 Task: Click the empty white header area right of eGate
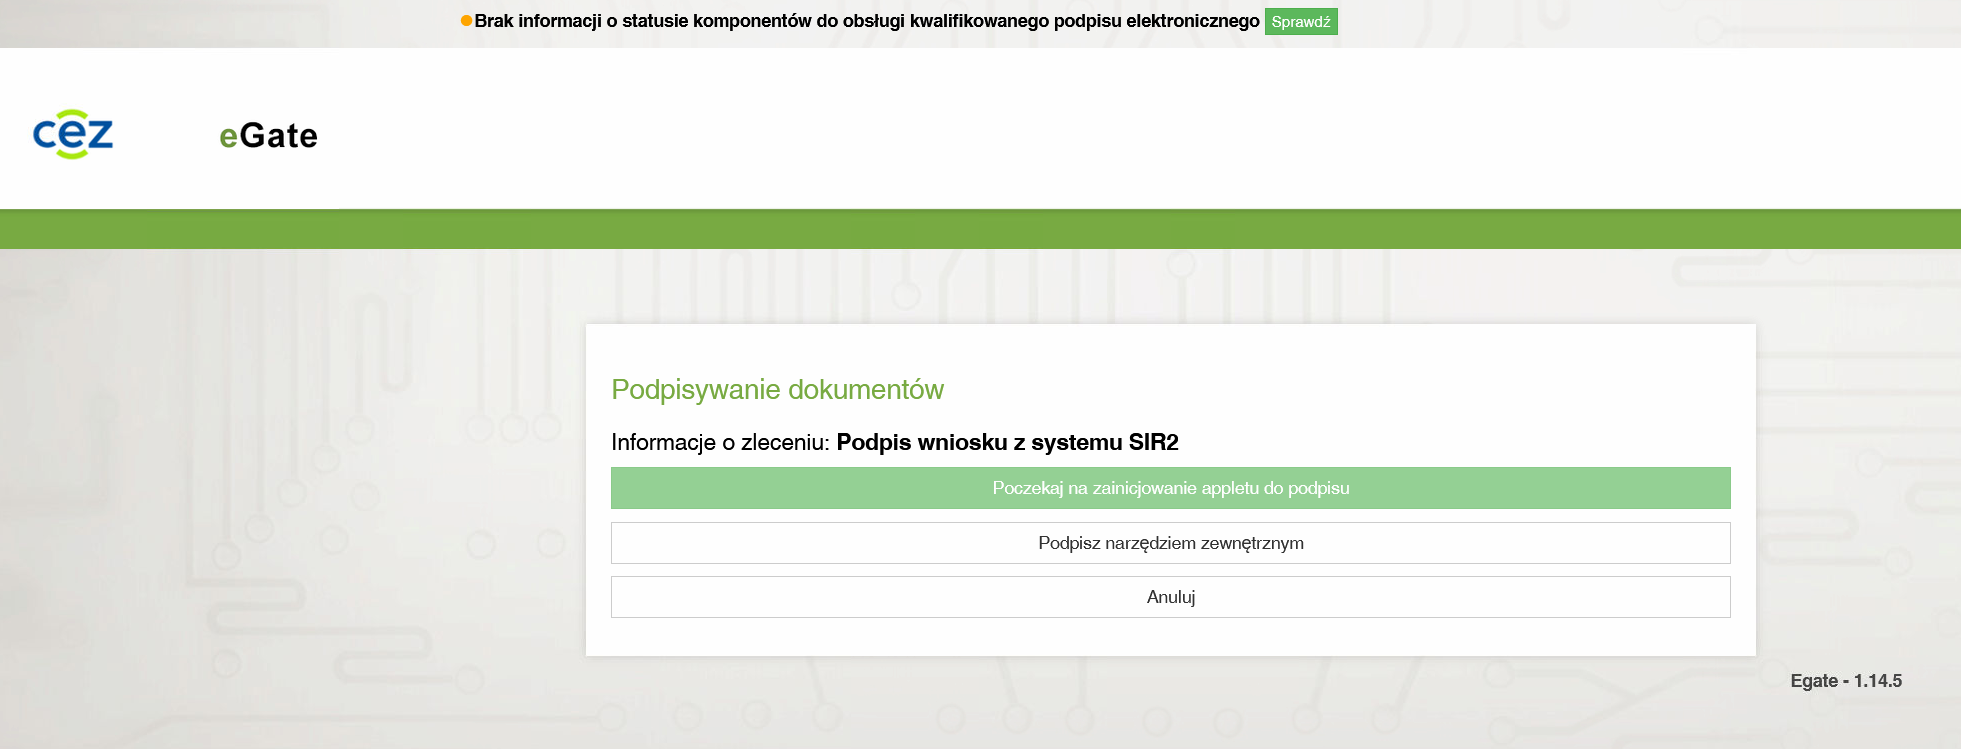1100,130
